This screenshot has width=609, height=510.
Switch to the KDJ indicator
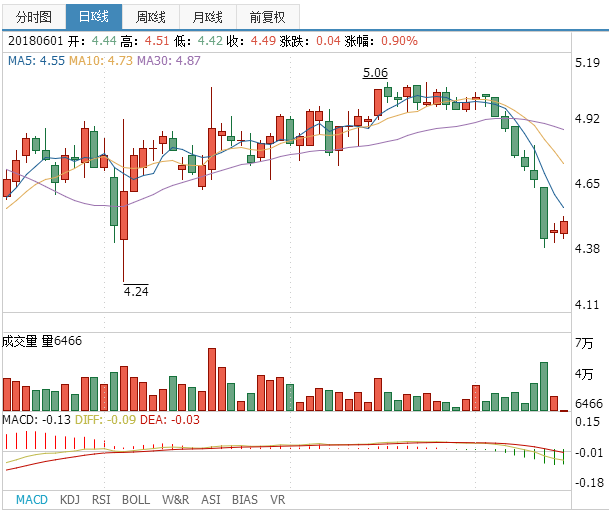[70, 500]
